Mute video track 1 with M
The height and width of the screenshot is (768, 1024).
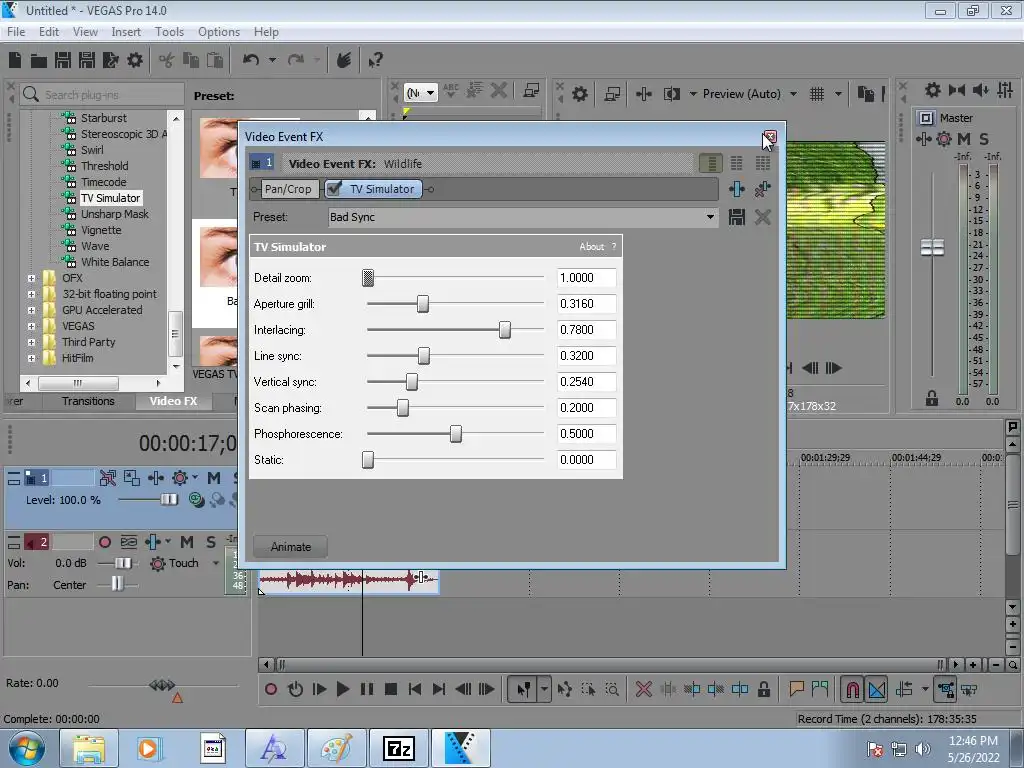pyautogui.click(x=214, y=478)
